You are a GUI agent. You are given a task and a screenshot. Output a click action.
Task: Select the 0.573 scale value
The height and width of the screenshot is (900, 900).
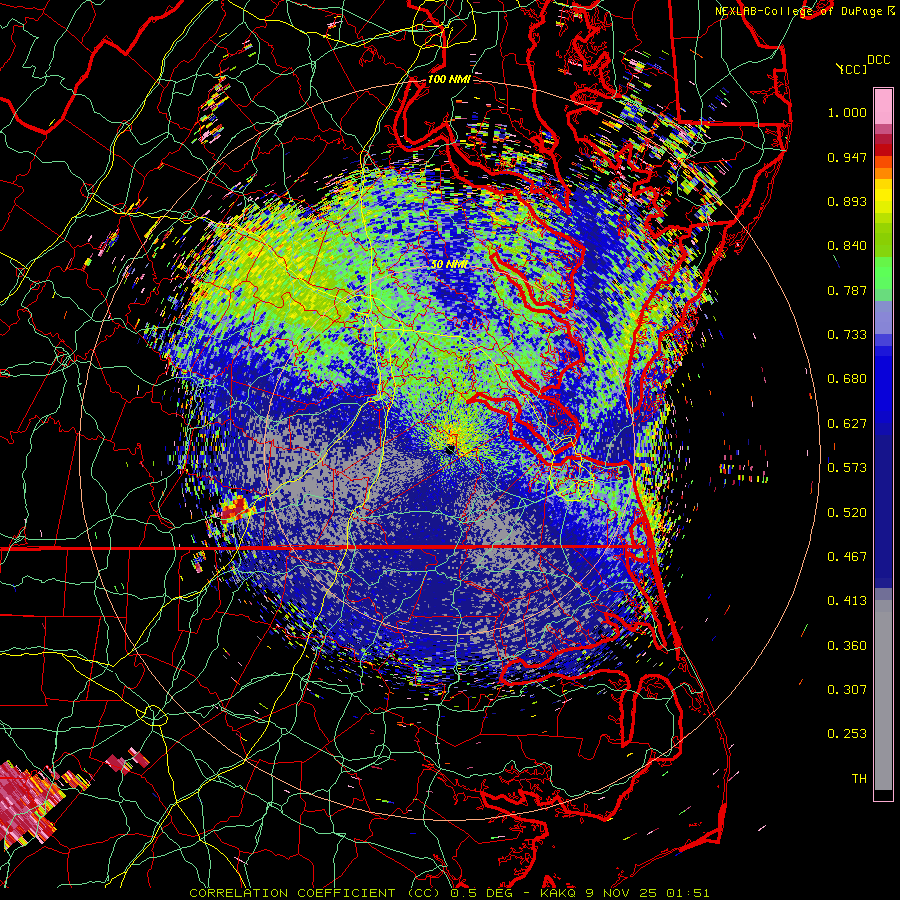[x=847, y=468]
